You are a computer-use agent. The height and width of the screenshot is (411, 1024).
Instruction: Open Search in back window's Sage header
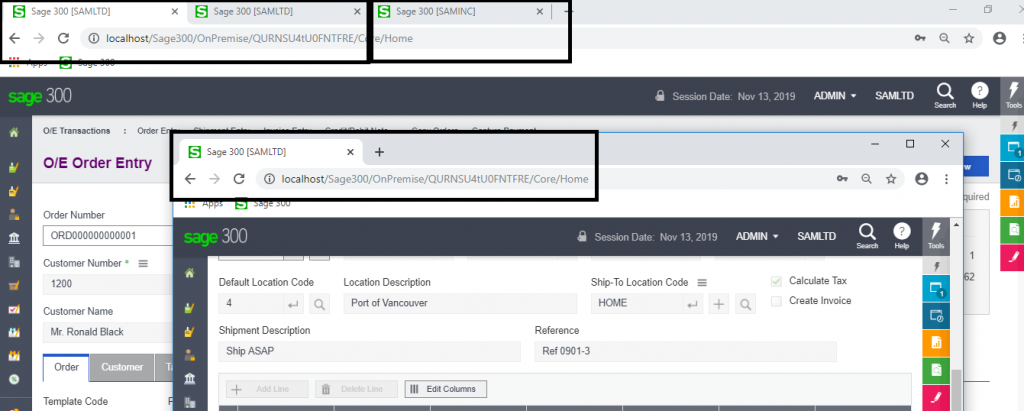[945, 95]
